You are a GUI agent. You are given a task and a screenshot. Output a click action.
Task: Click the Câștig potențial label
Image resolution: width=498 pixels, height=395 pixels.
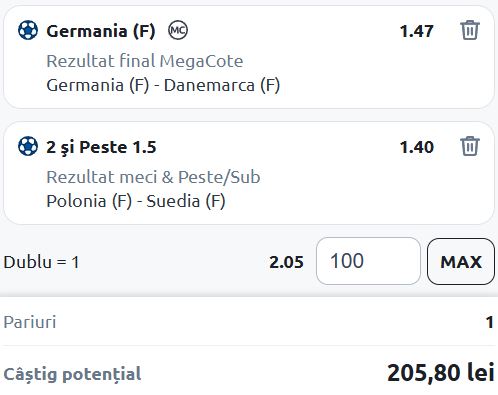[72, 374]
